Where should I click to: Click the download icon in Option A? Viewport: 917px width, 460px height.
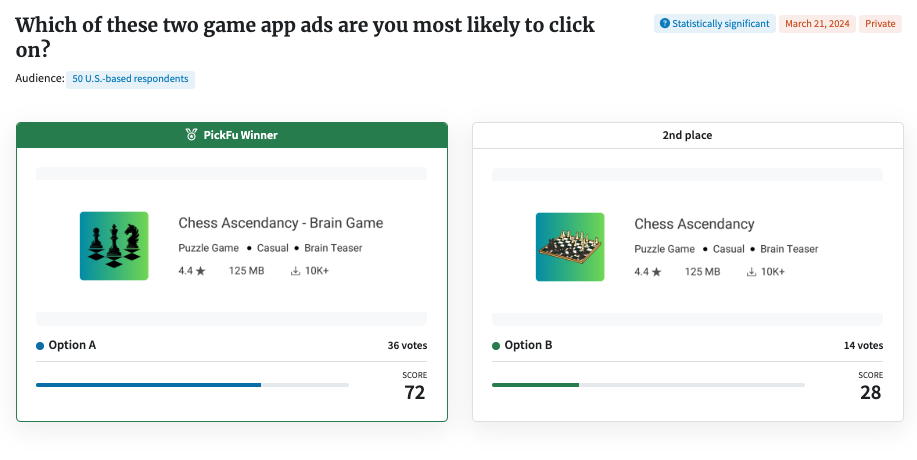point(296,271)
